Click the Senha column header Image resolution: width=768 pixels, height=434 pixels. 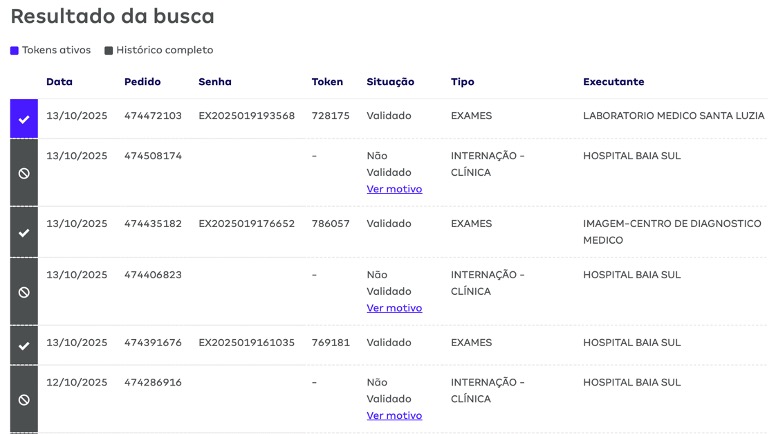pyautogui.click(x=215, y=82)
